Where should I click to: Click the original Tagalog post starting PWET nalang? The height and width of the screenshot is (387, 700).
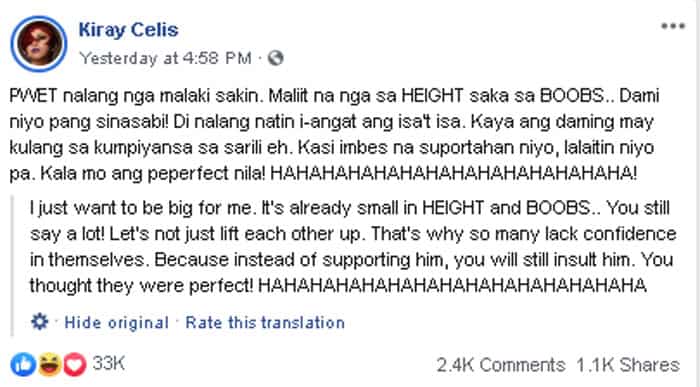(334, 134)
